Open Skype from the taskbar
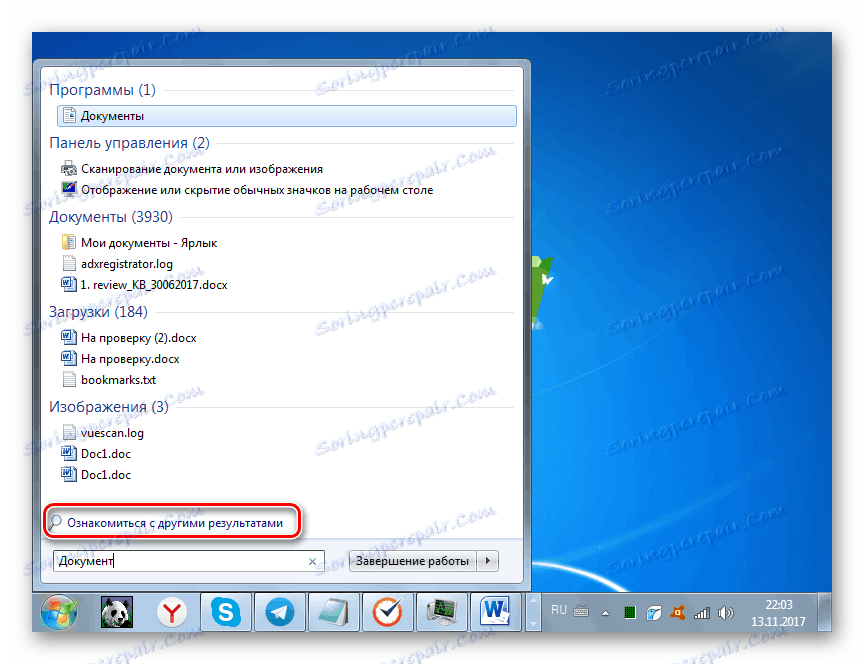This screenshot has width=864, height=664. point(226,612)
